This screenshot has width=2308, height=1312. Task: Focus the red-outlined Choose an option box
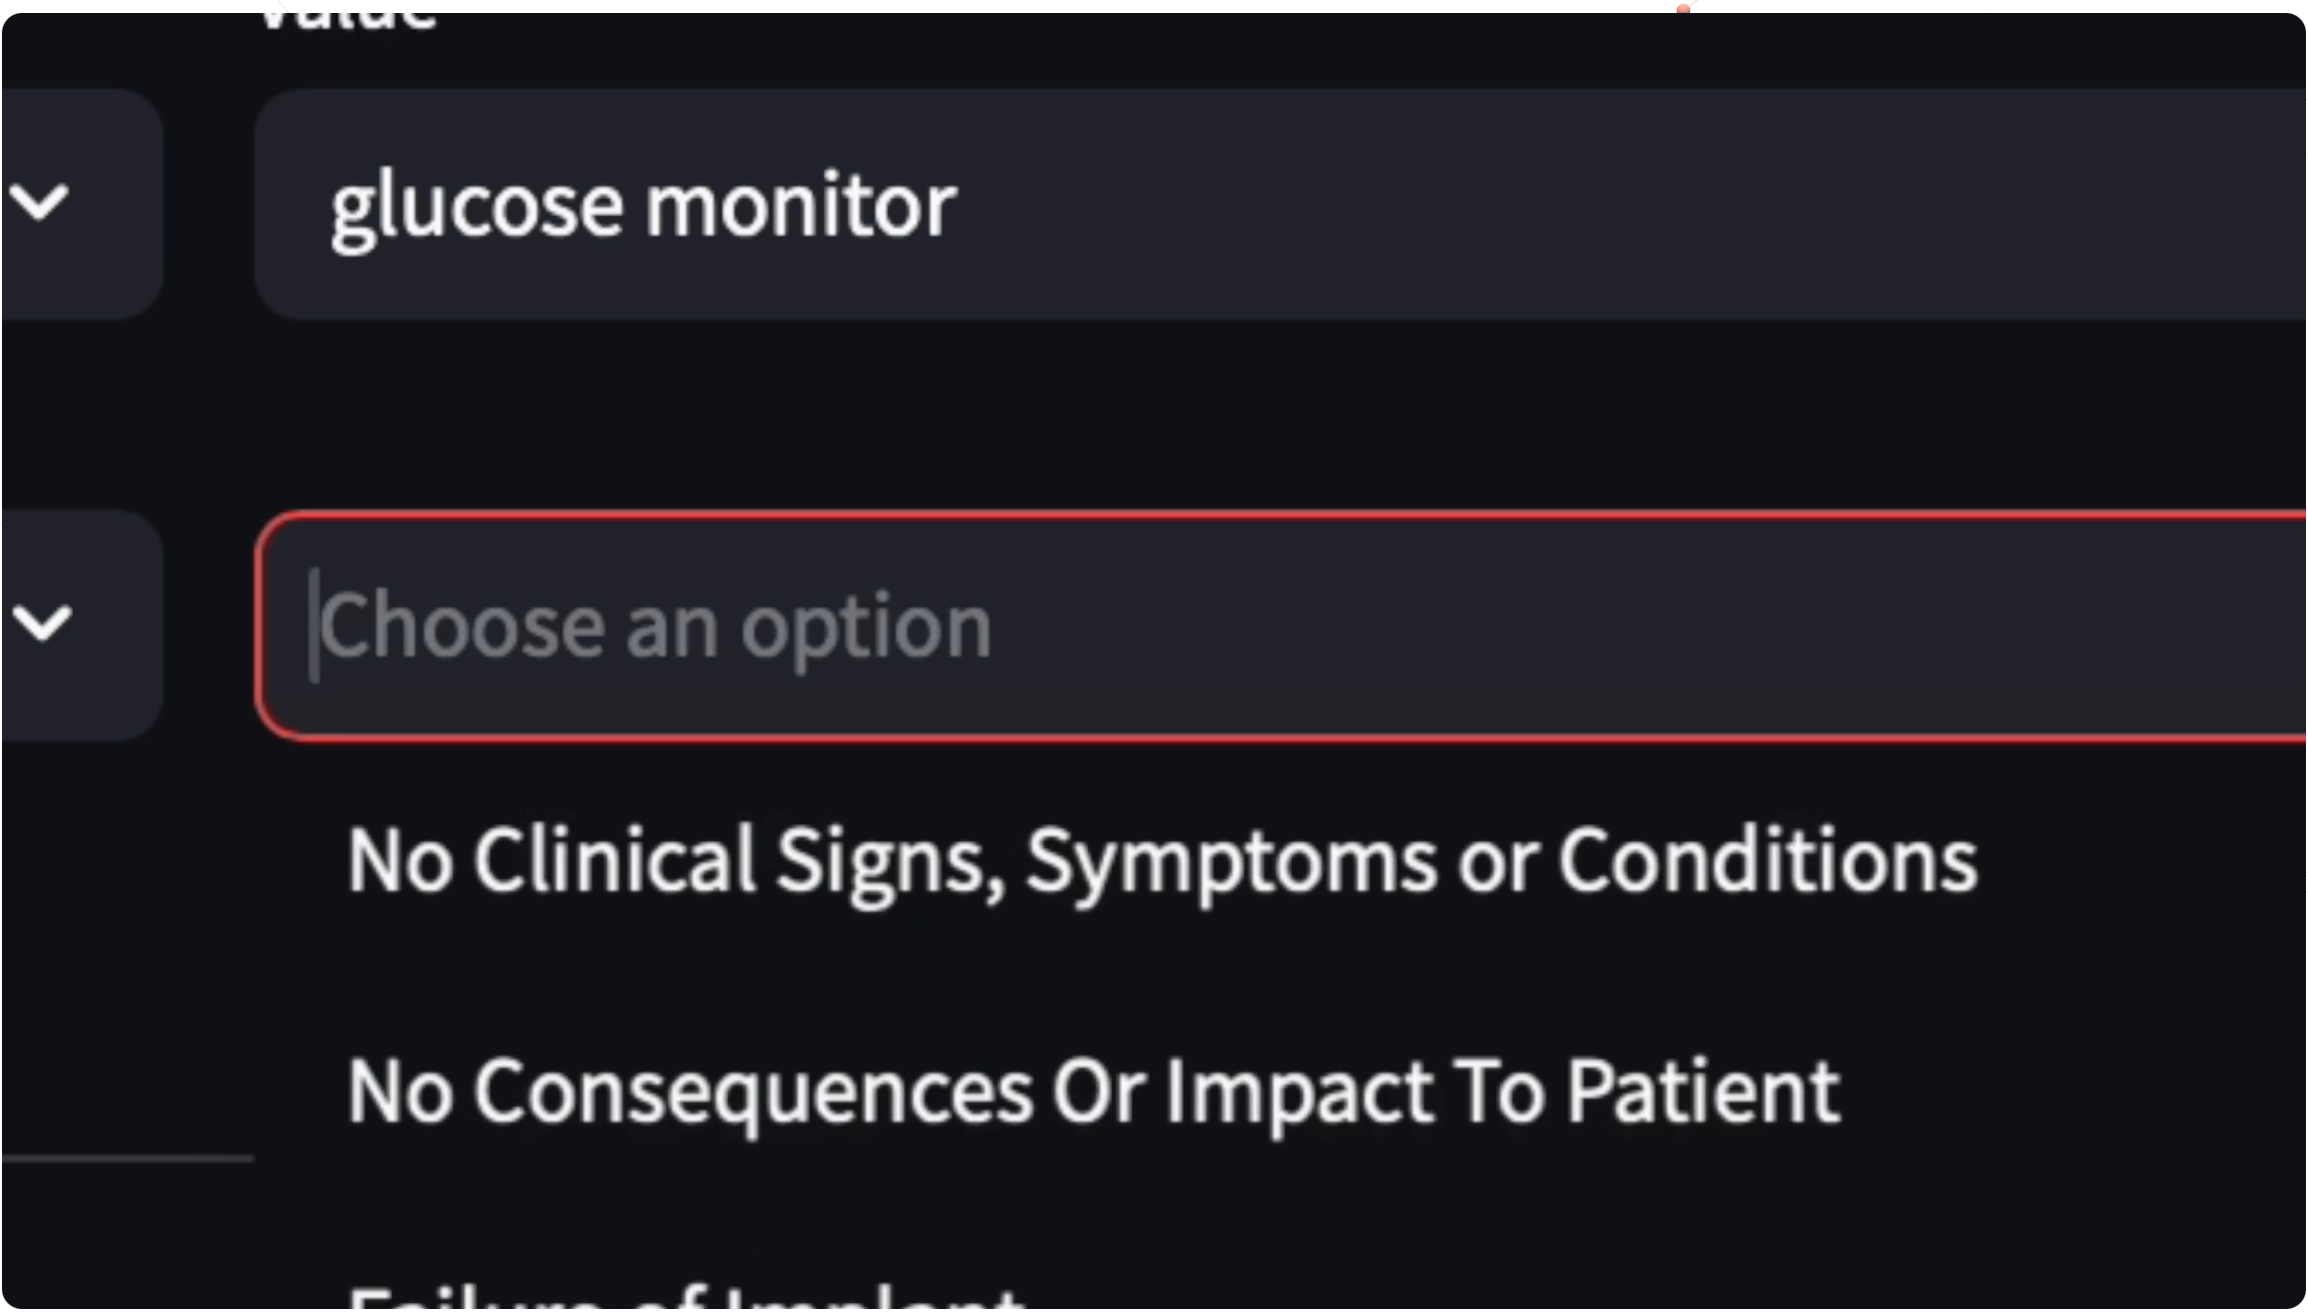click(x=1280, y=626)
